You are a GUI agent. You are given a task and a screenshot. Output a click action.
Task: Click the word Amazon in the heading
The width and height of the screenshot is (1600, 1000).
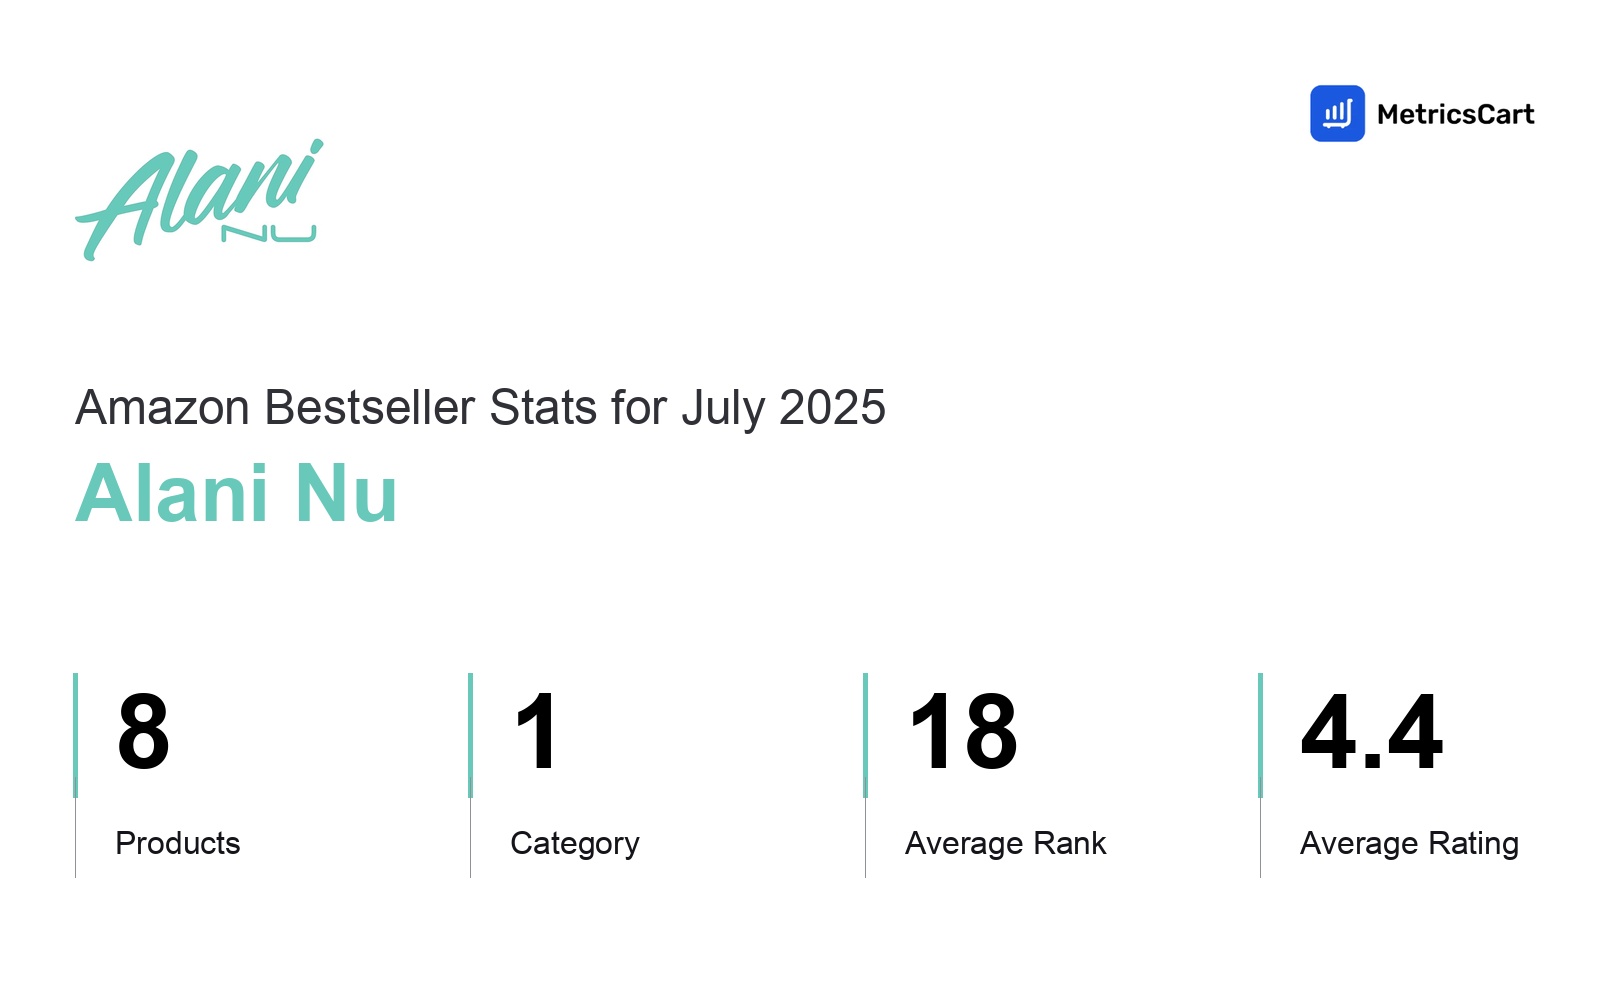[163, 408]
